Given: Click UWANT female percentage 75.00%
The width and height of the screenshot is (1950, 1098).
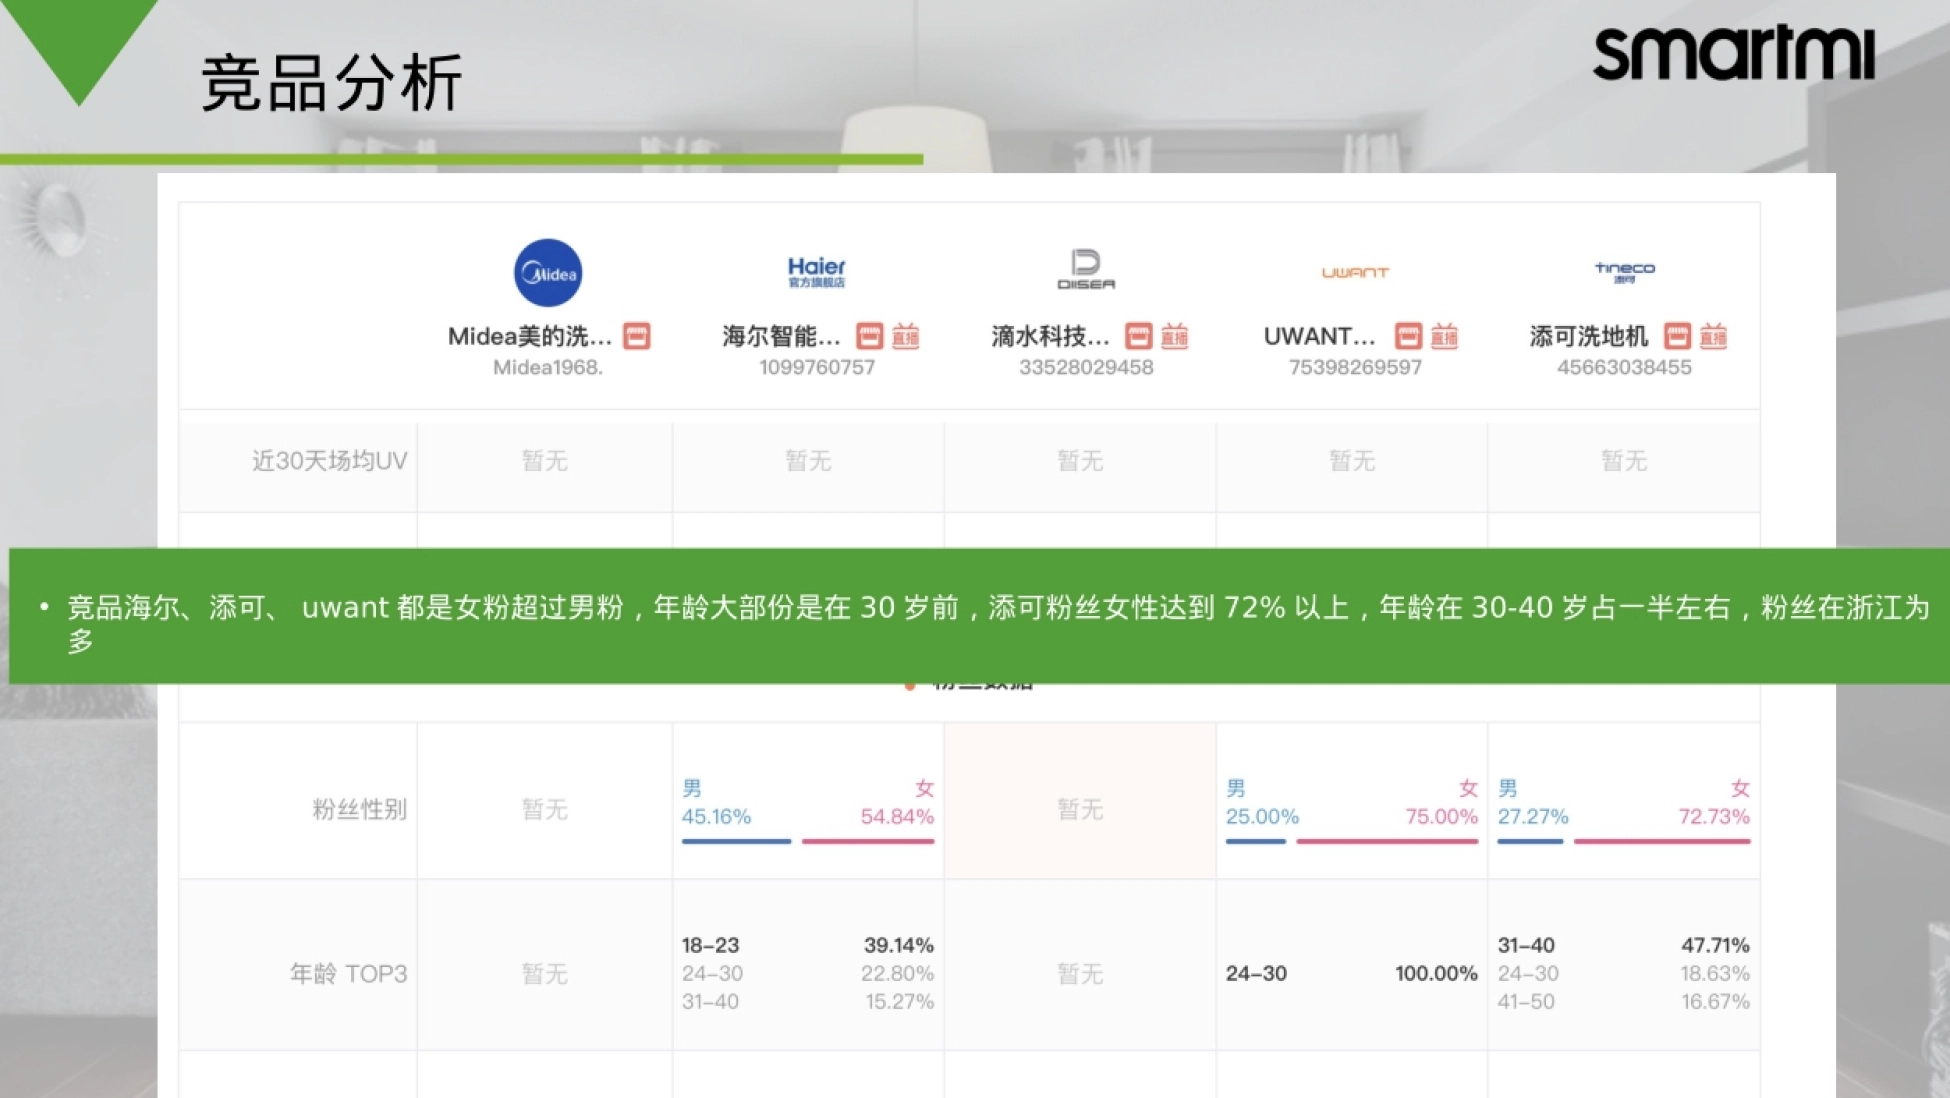Looking at the screenshot, I should point(1441,816).
